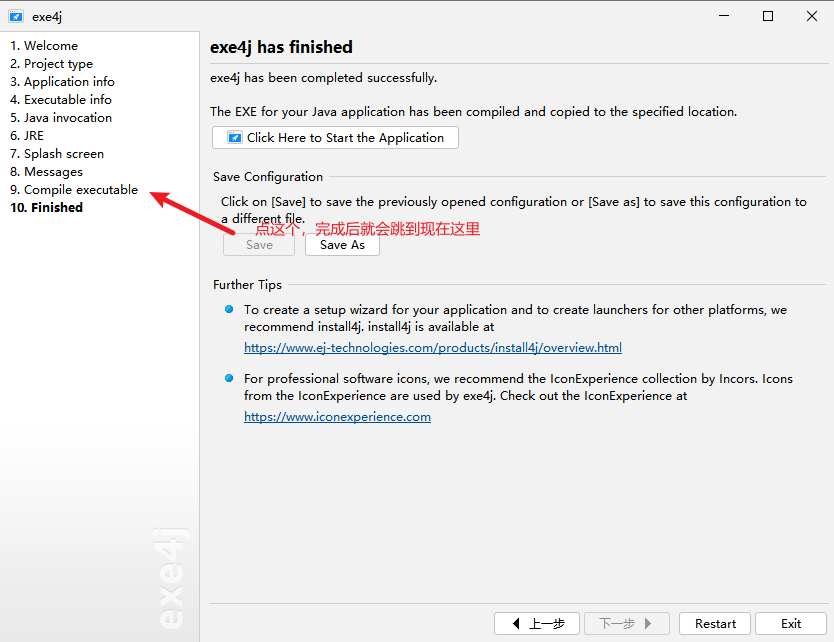Open the iconexperience.com link

click(x=337, y=417)
